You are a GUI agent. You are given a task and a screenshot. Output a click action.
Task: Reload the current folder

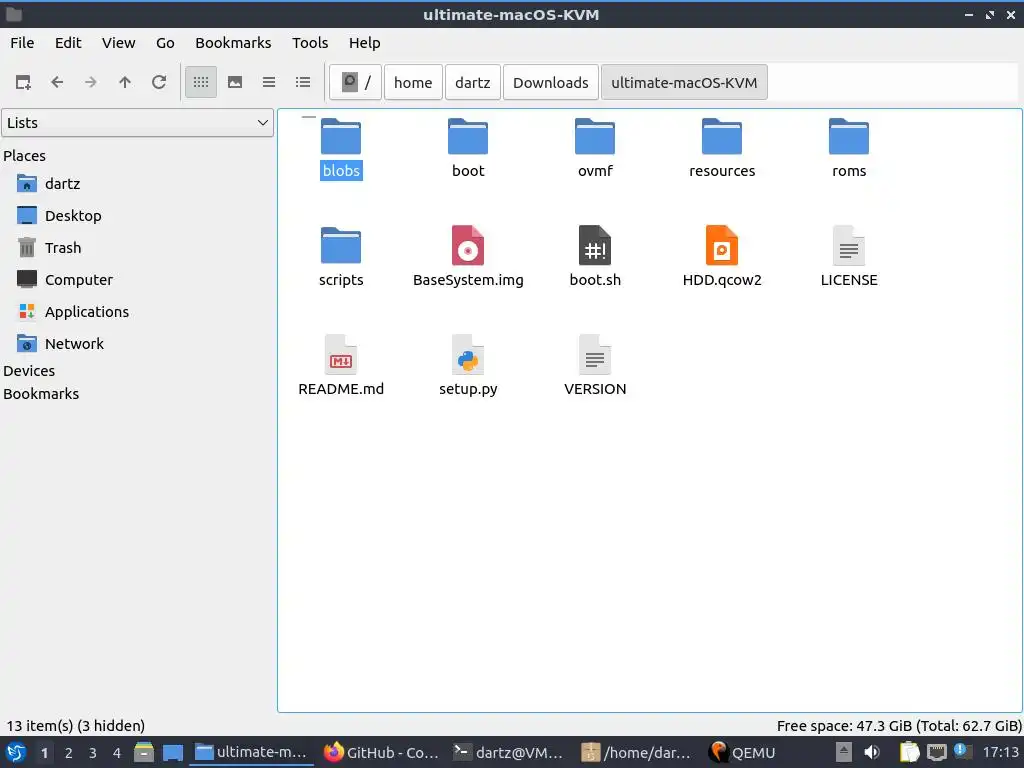159,82
